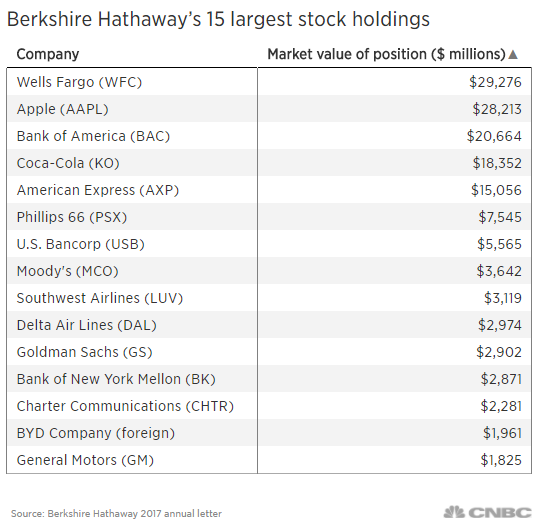
Task: Select Goldman Sachs (GS) row
Action: (269, 352)
